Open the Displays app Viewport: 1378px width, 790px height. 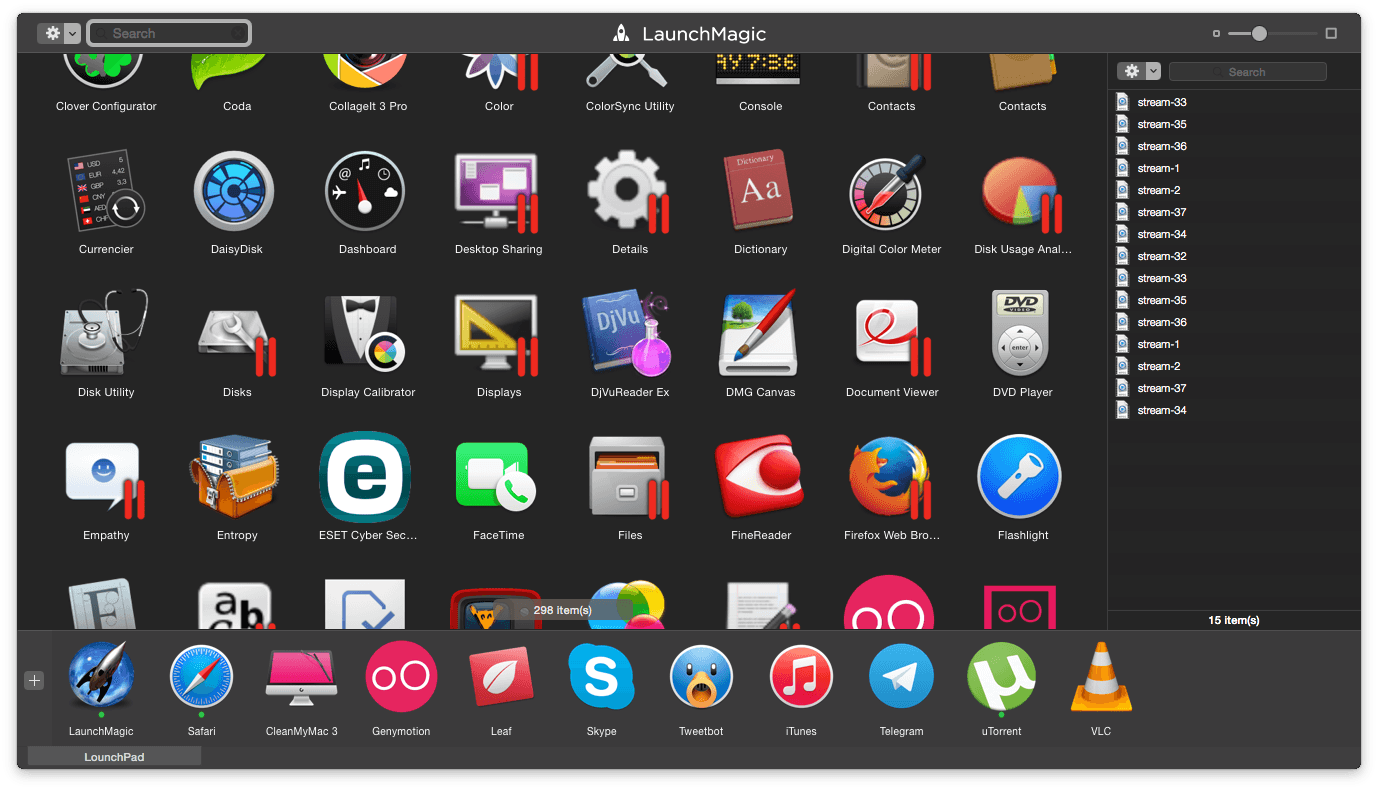(x=498, y=334)
